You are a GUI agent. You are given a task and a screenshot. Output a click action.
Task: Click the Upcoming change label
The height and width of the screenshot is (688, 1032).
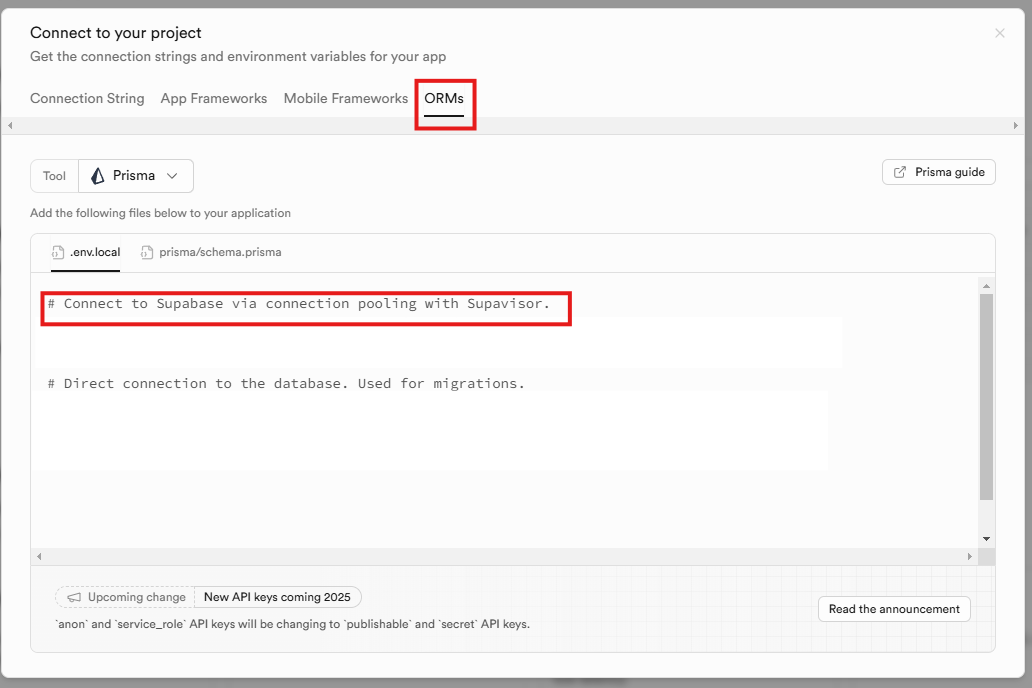[x=137, y=597]
